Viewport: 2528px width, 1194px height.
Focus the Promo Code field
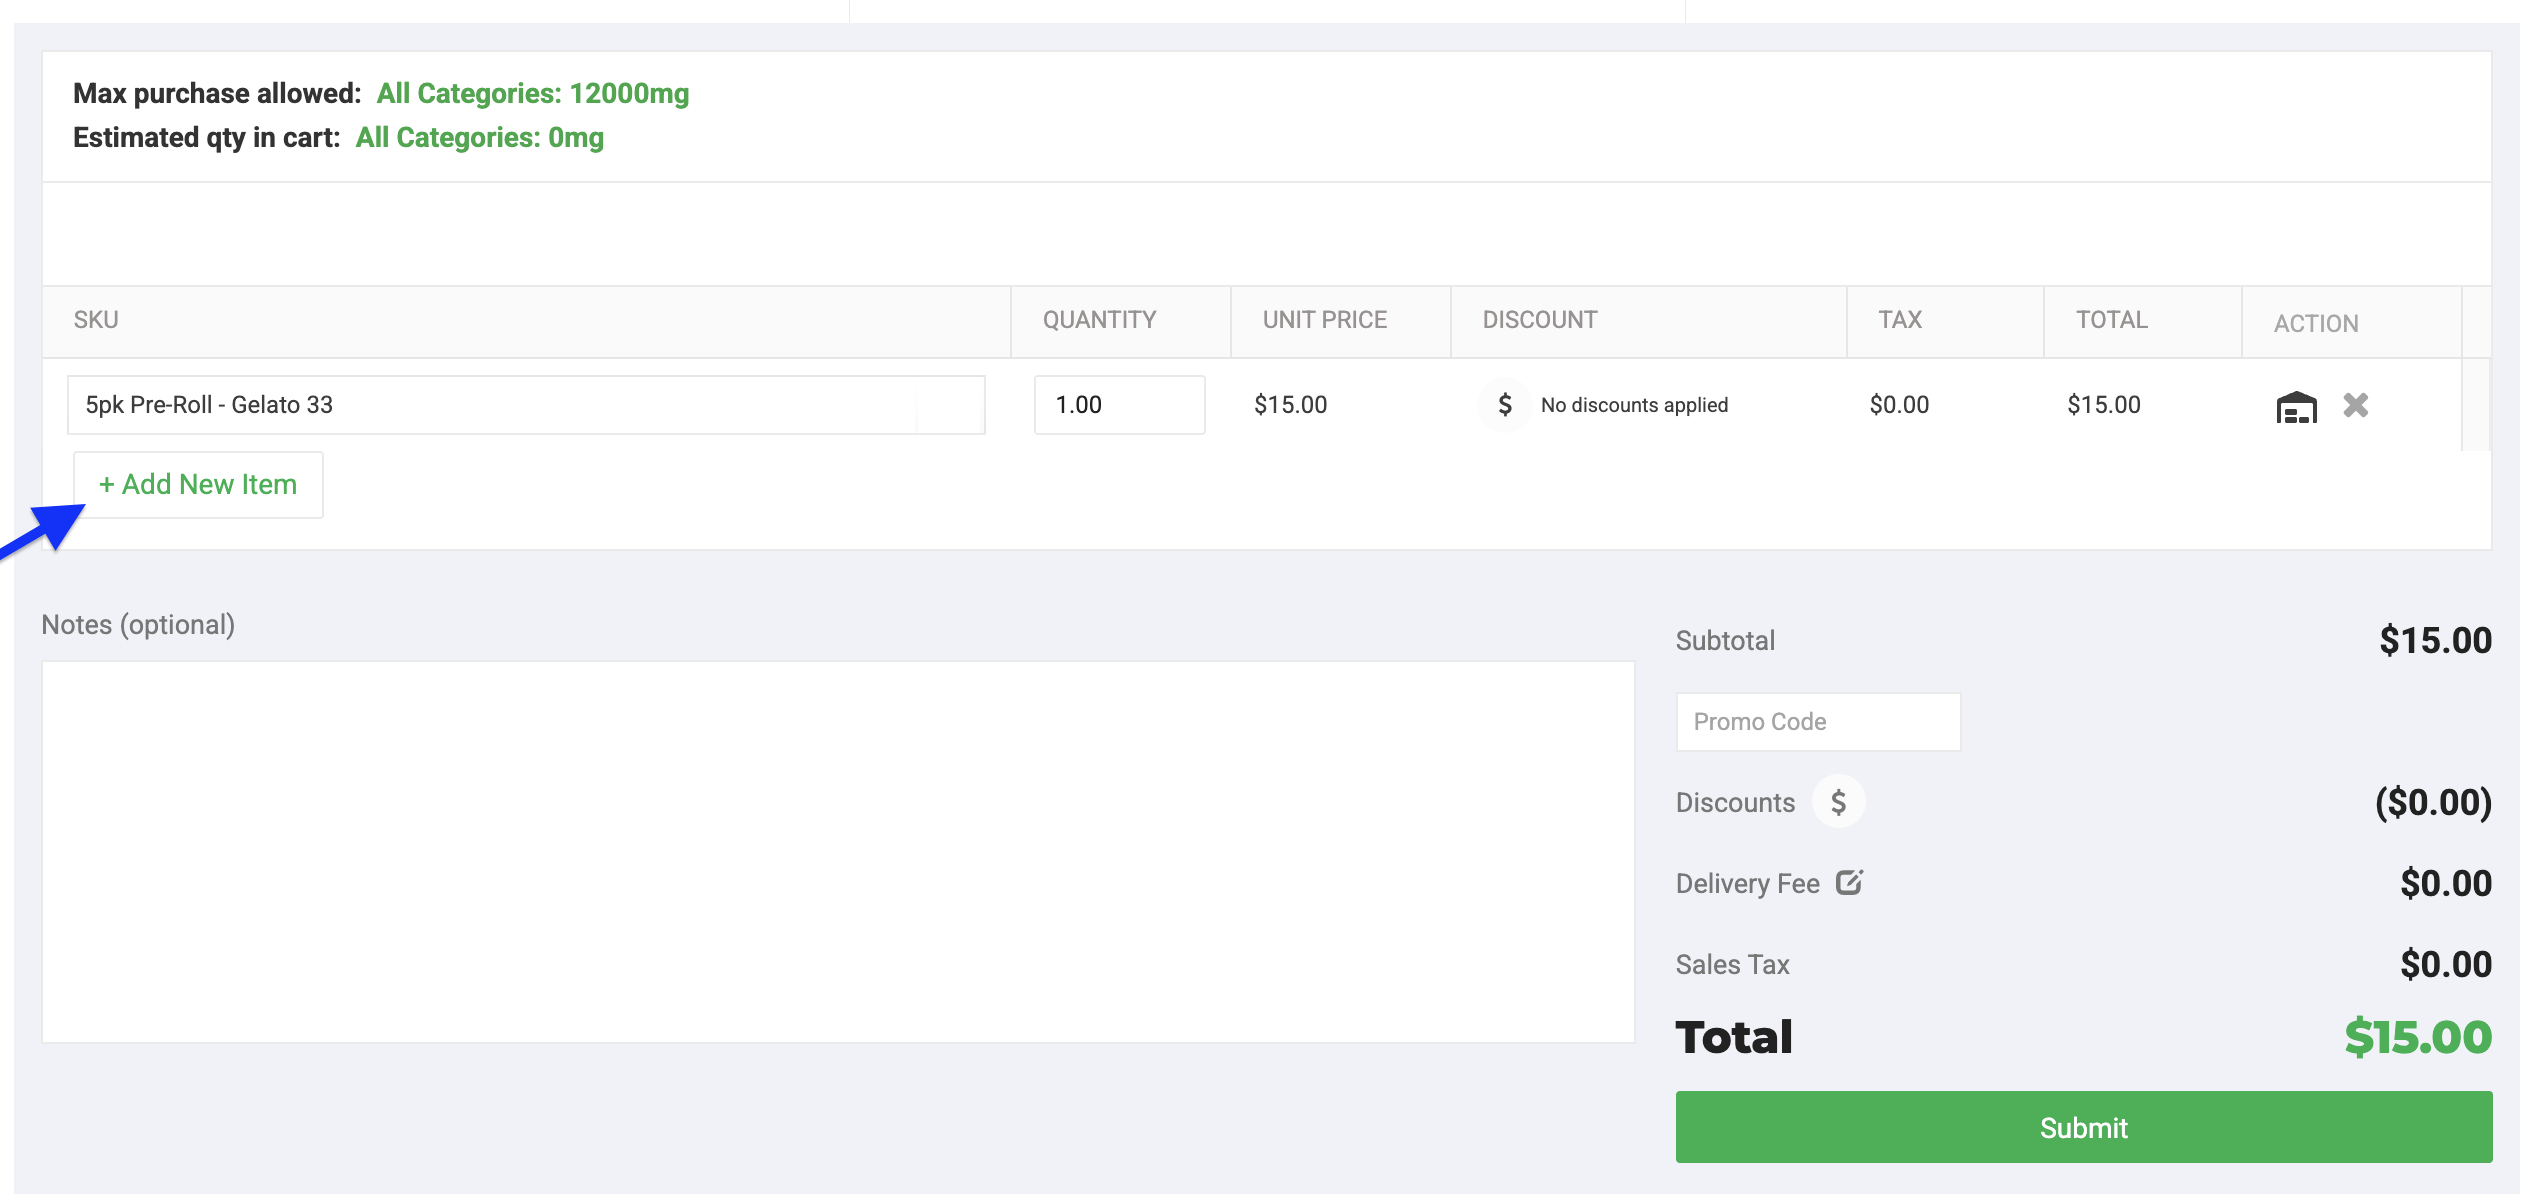pyautogui.click(x=1818, y=722)
